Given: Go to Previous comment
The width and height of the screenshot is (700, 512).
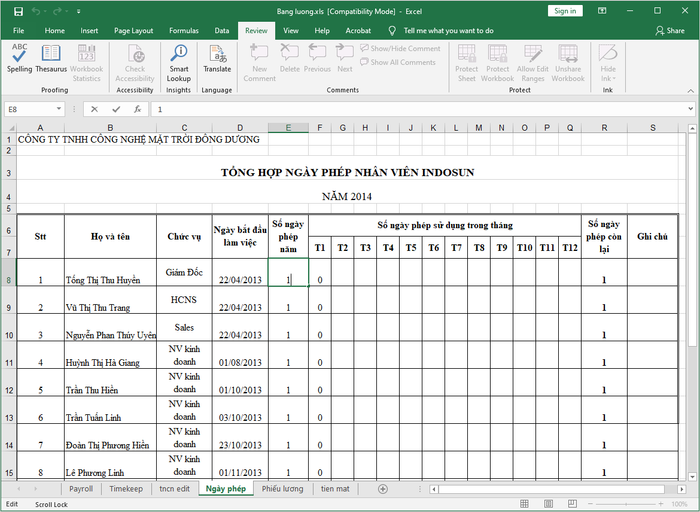Looking at the screenshot, I should coord(317,58).
